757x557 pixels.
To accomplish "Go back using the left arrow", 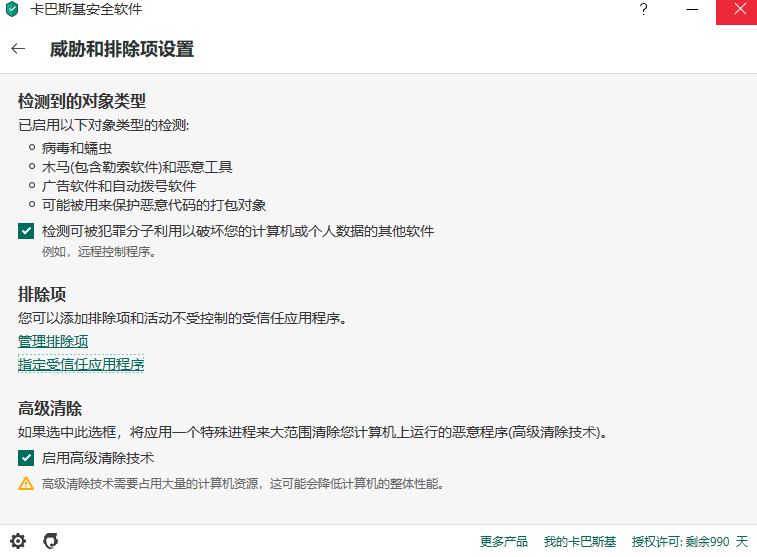I will point(18,48).
